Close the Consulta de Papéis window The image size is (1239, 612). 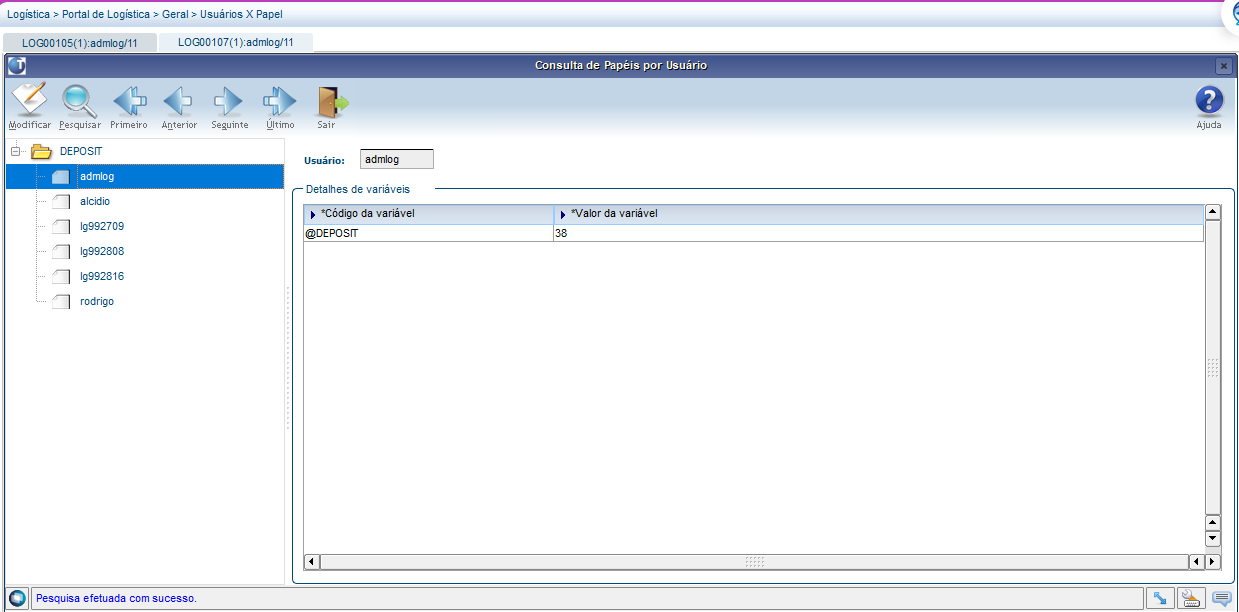(1223, 66)
